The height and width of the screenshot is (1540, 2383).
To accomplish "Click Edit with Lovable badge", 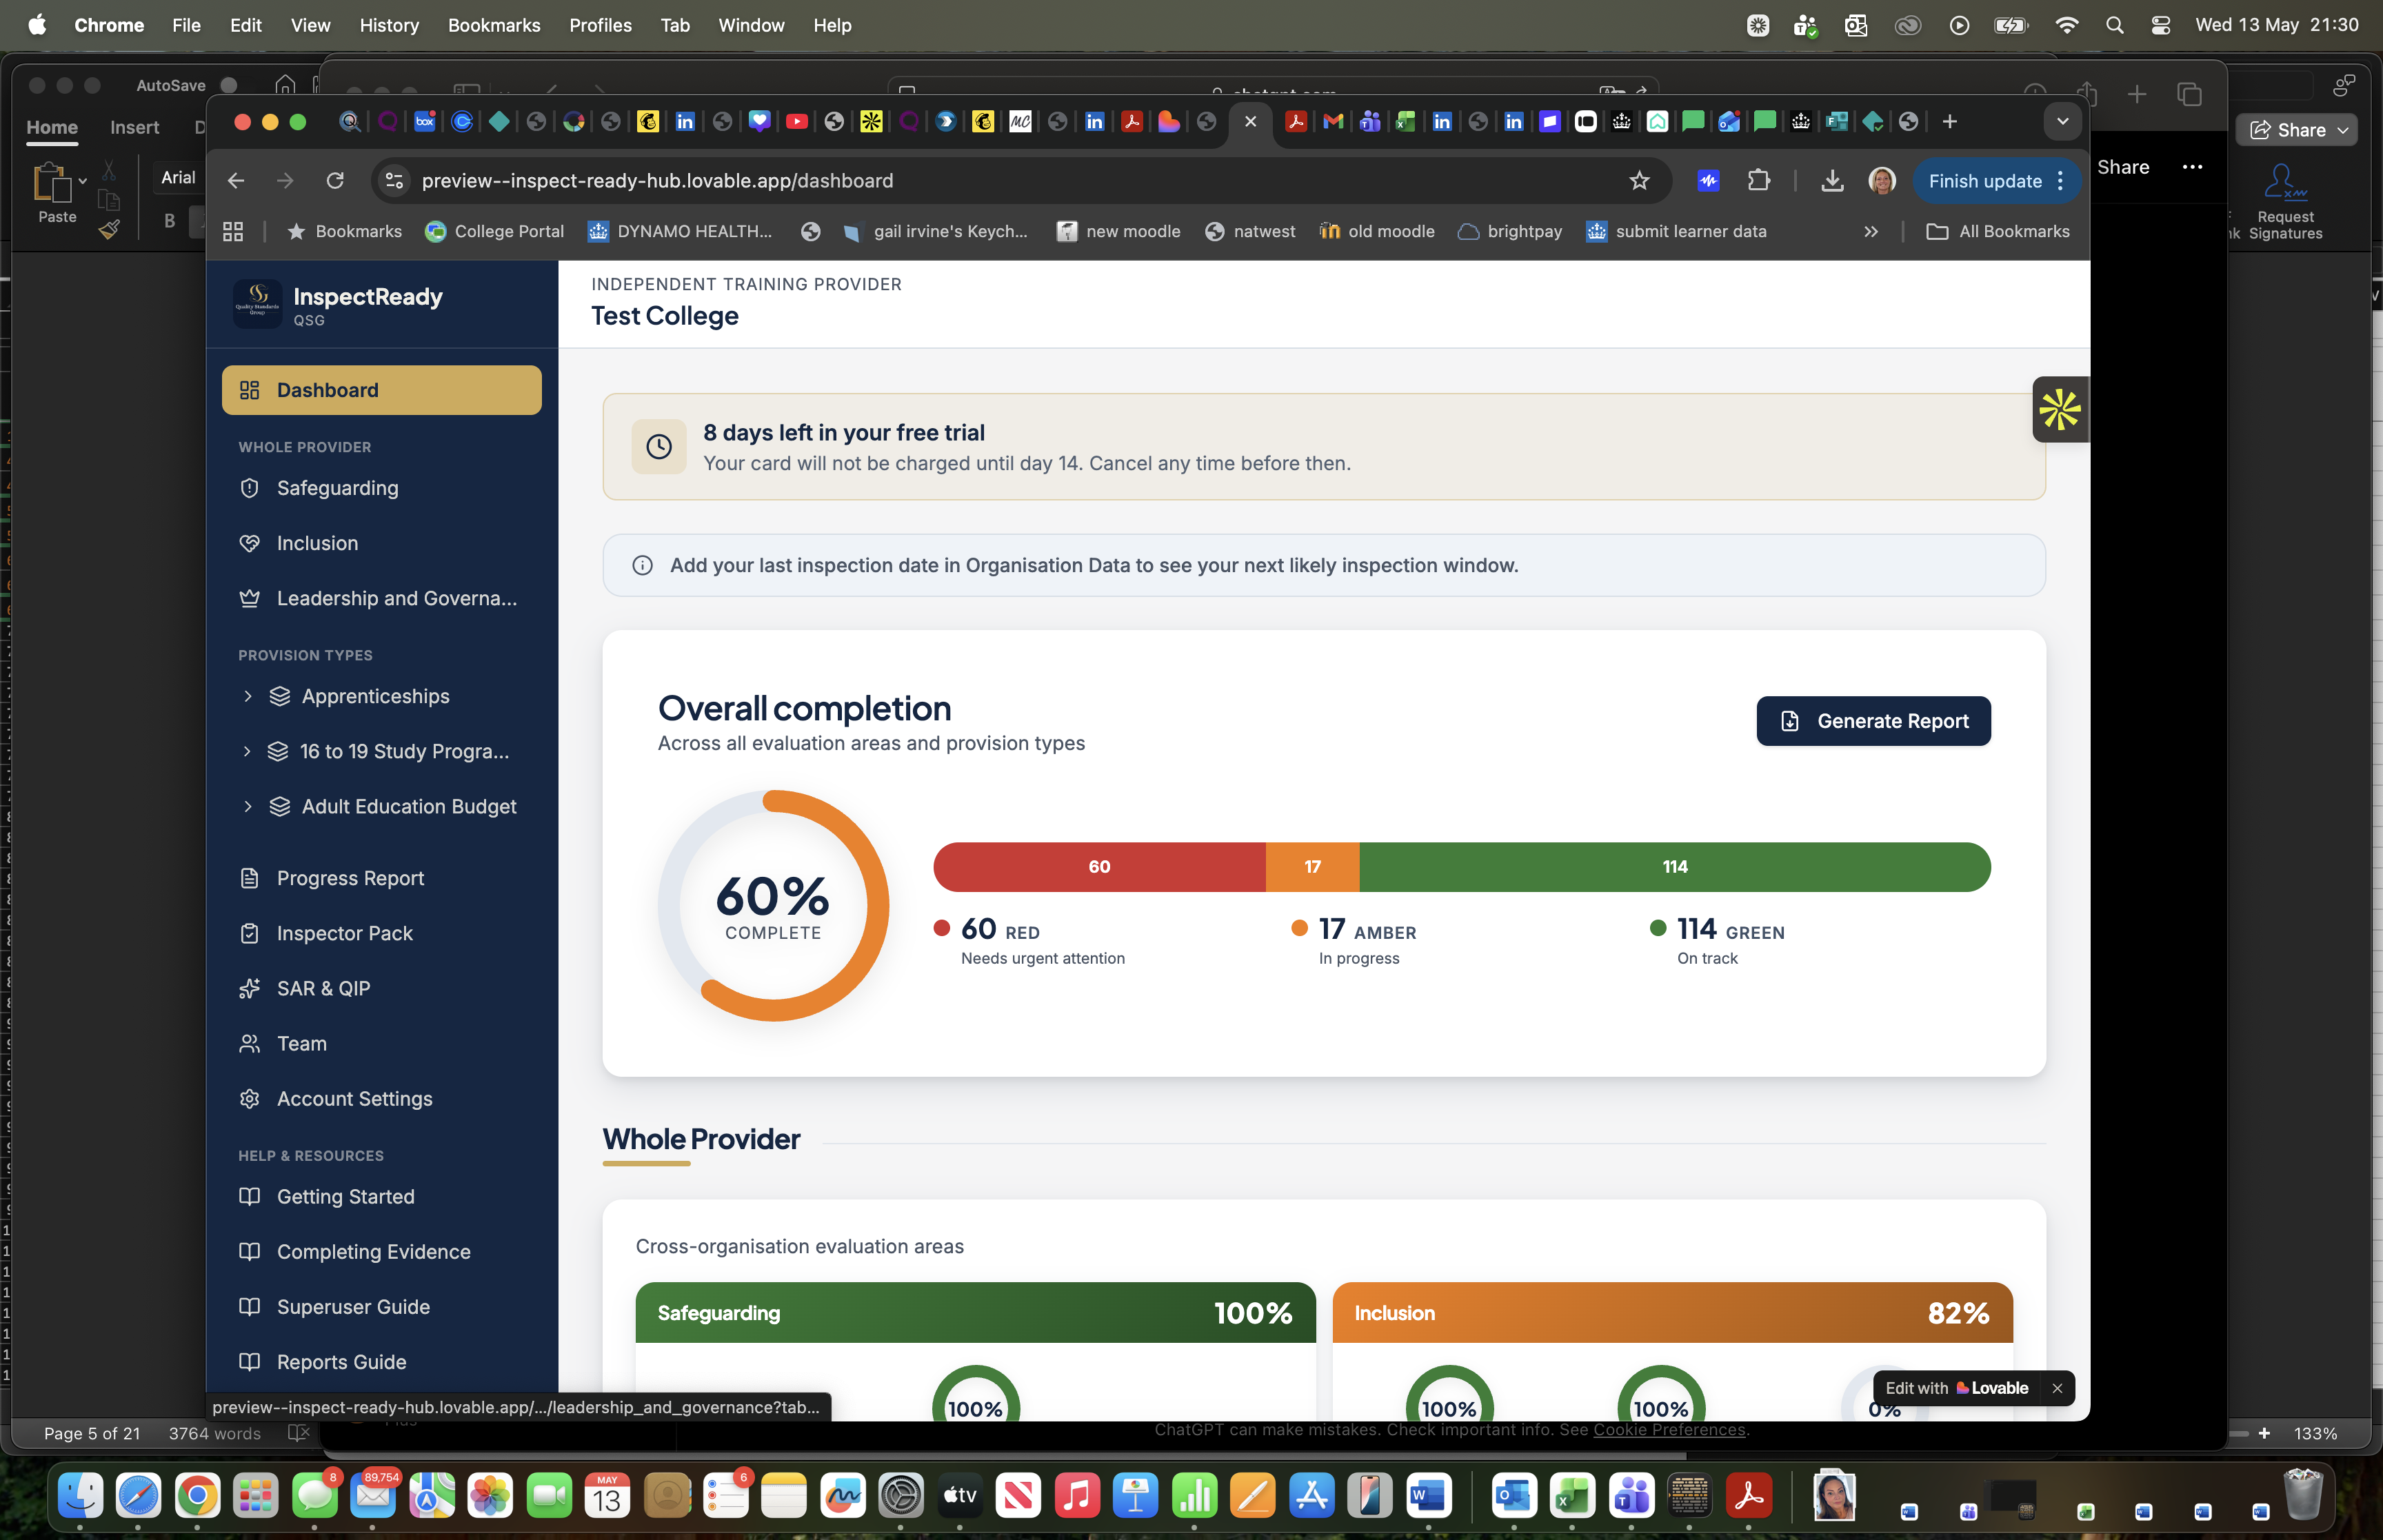I will [1956, 1388].
